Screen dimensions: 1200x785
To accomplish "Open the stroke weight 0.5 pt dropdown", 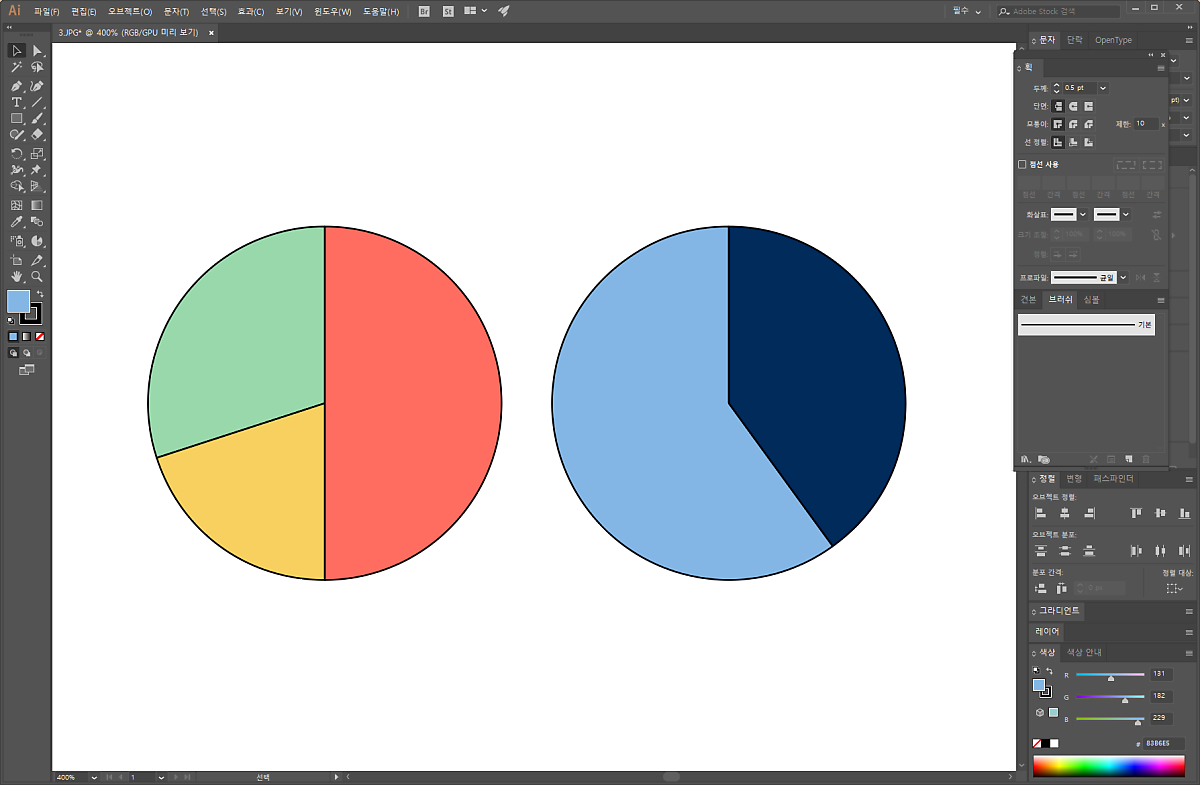I will 1103,88.
